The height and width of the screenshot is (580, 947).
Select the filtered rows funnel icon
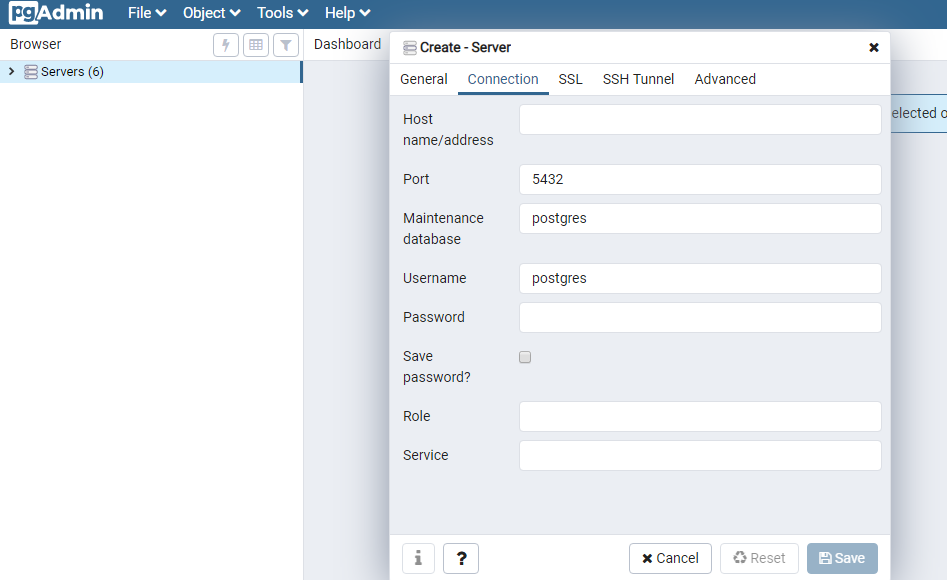pos(286,44)
